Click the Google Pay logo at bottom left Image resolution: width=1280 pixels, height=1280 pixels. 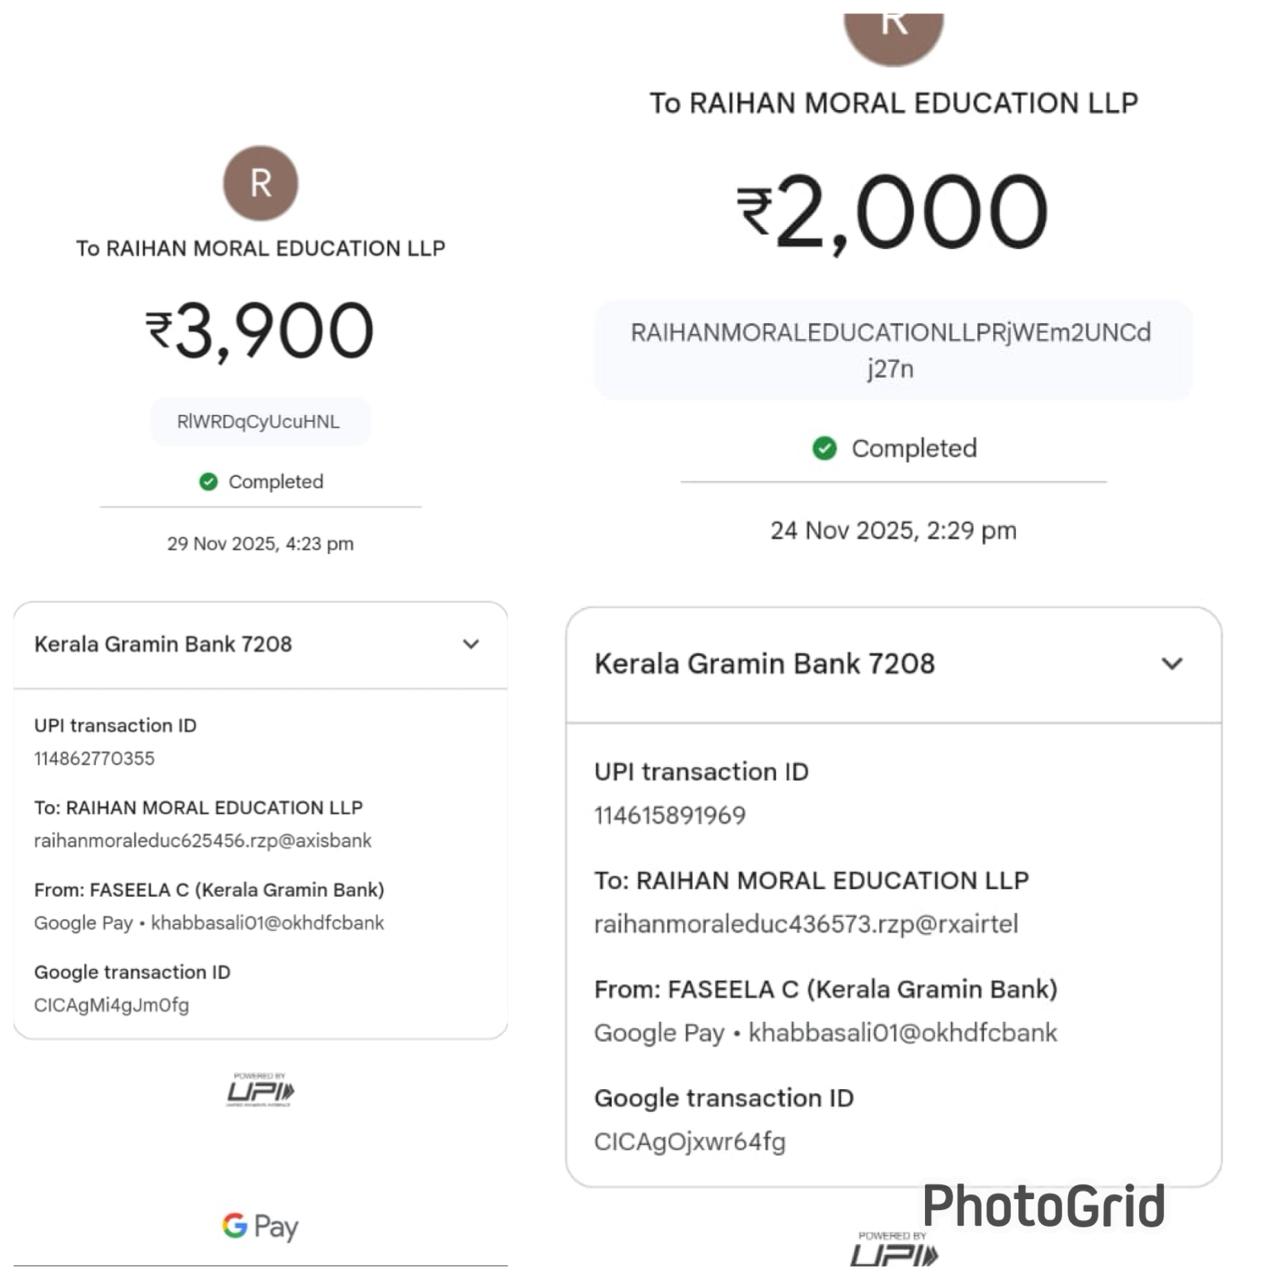[260, 1226]
